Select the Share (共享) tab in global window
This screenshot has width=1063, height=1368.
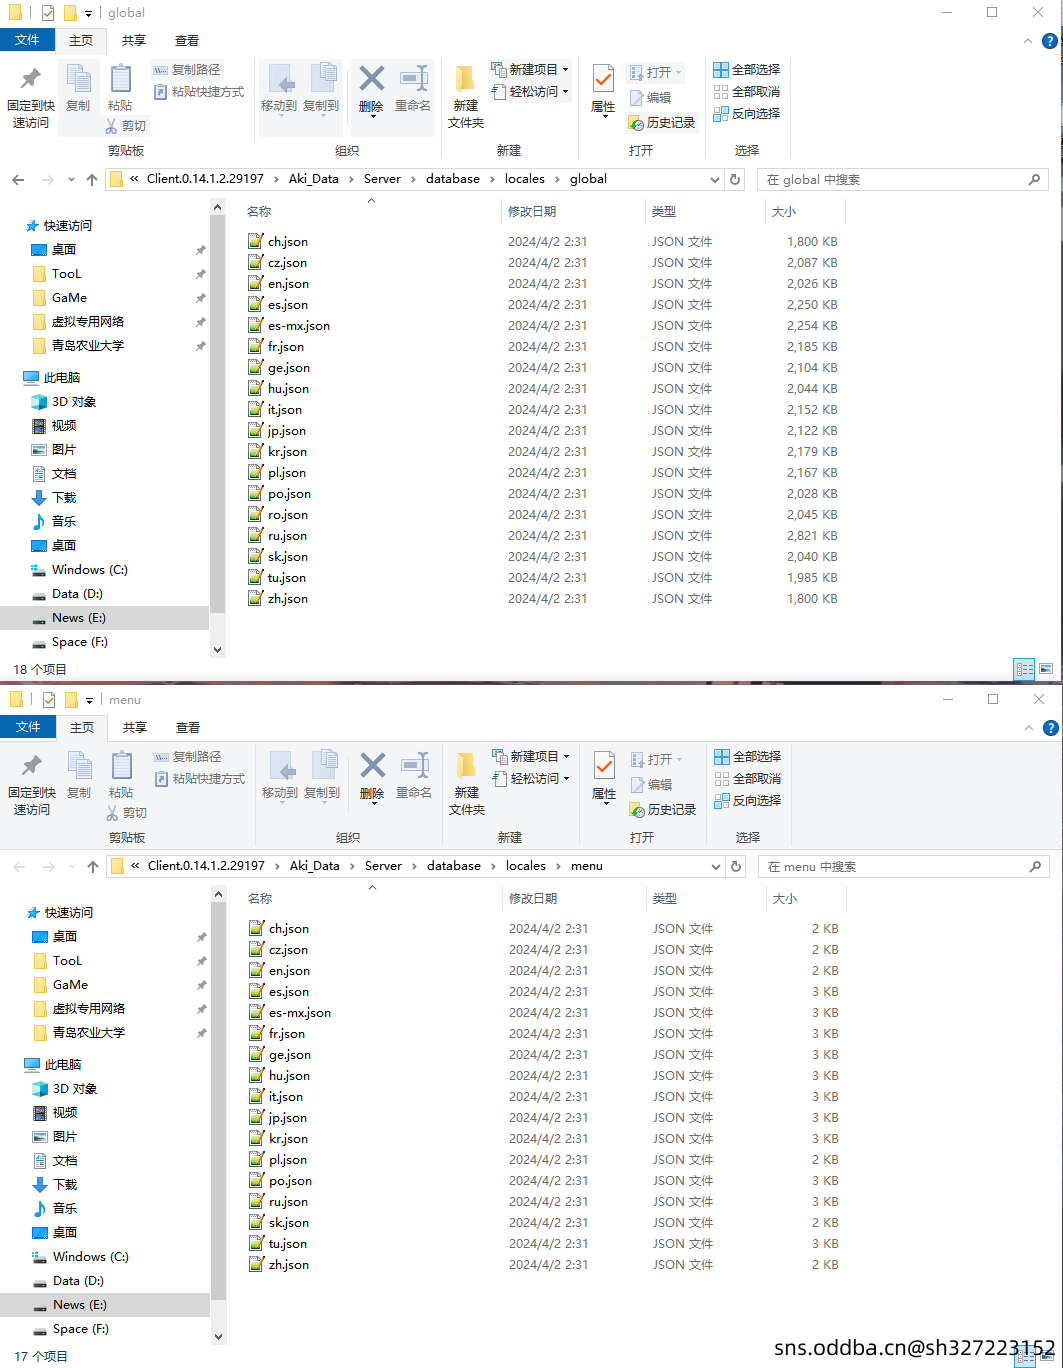(x=134, y=41)
